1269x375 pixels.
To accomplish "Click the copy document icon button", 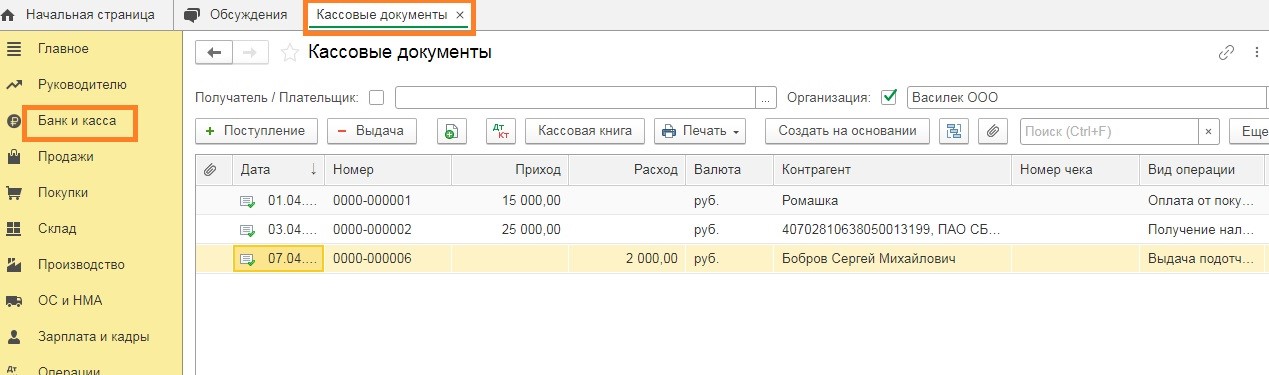I will point(452,131).
